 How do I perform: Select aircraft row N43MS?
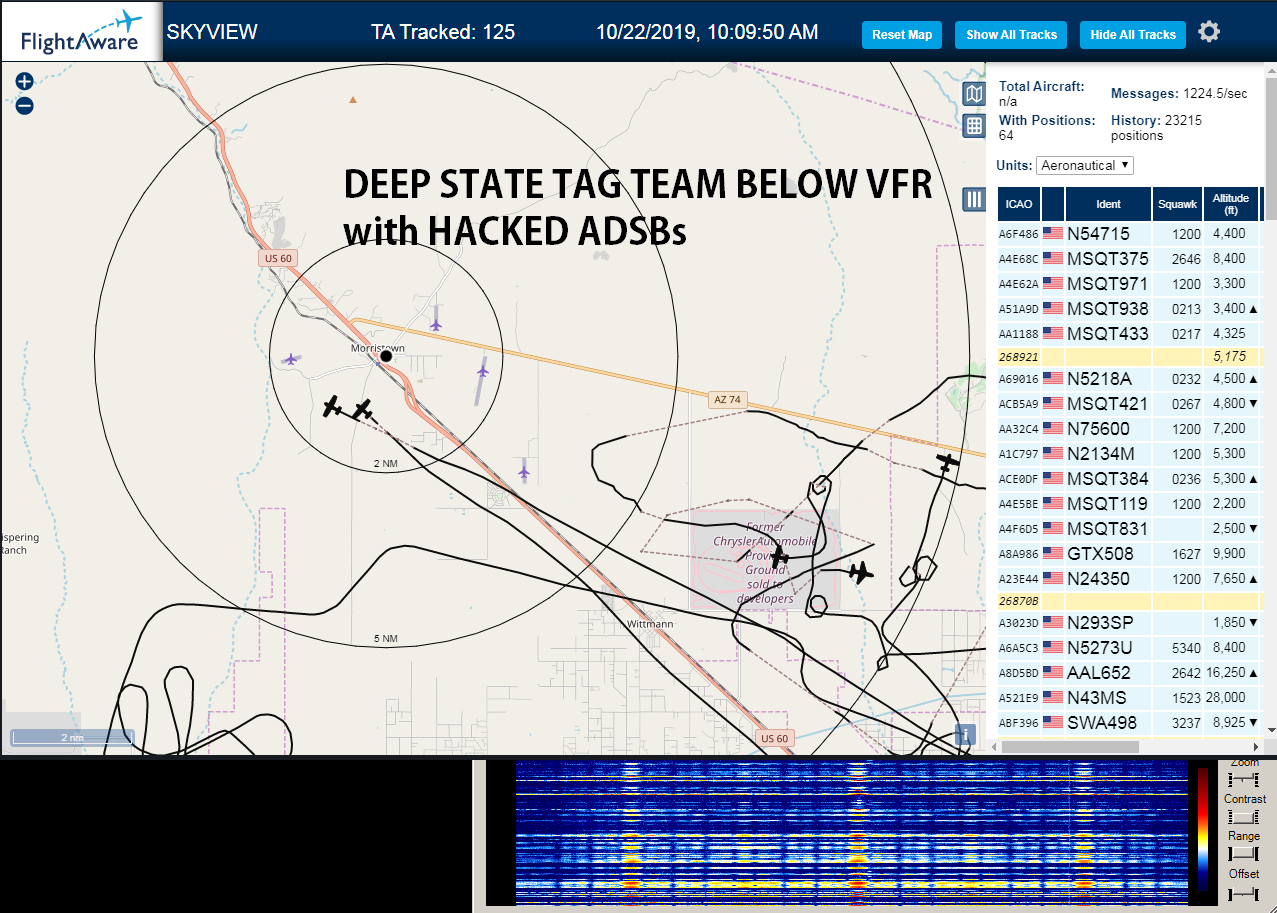pyautogui.click(x=1129, y=697)
